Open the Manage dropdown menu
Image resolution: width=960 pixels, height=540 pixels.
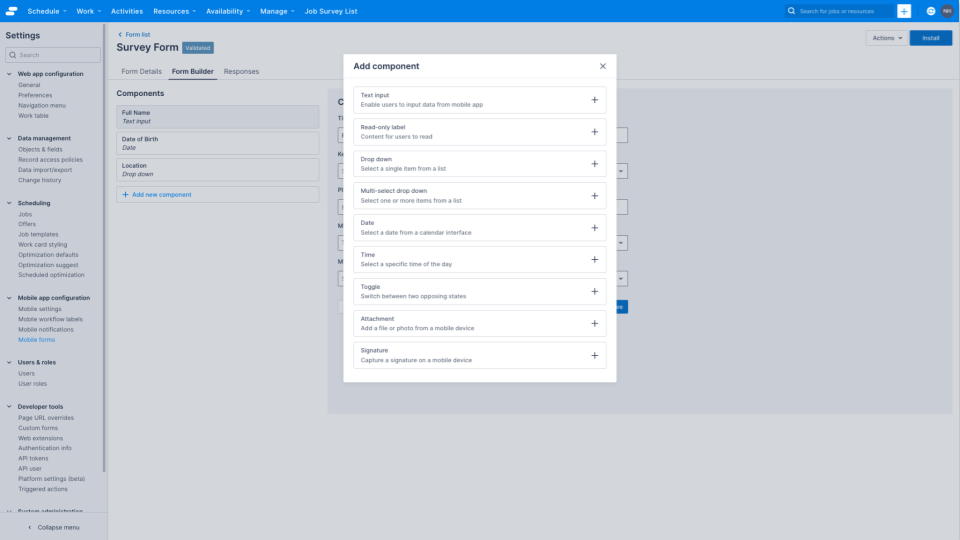(277, 11)
